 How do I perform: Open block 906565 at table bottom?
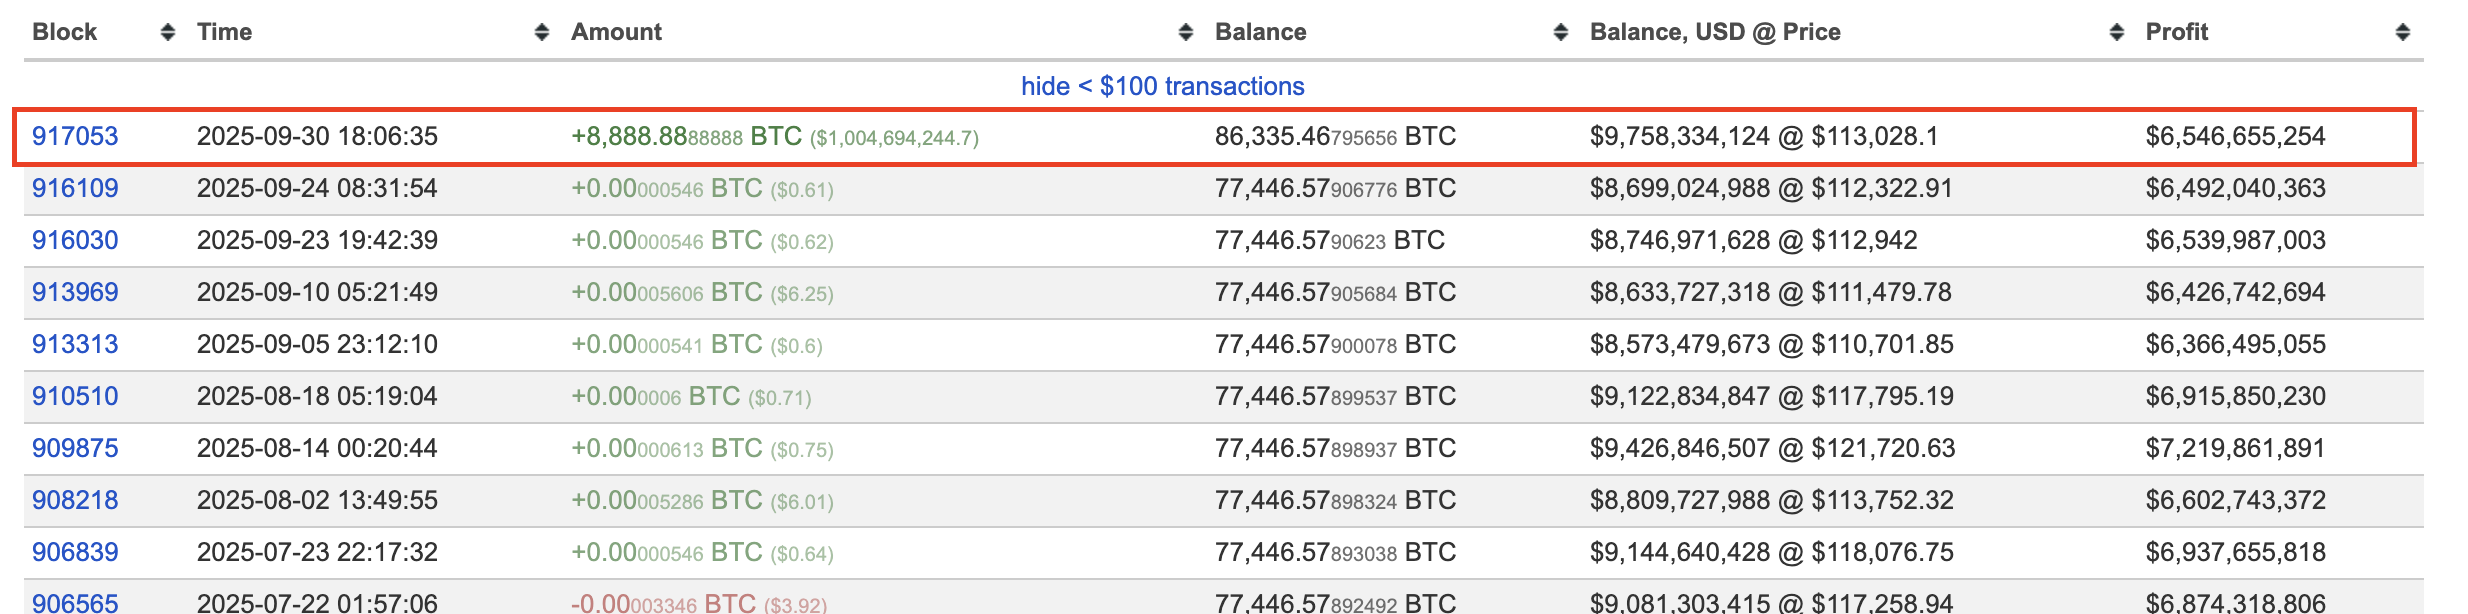75,603
